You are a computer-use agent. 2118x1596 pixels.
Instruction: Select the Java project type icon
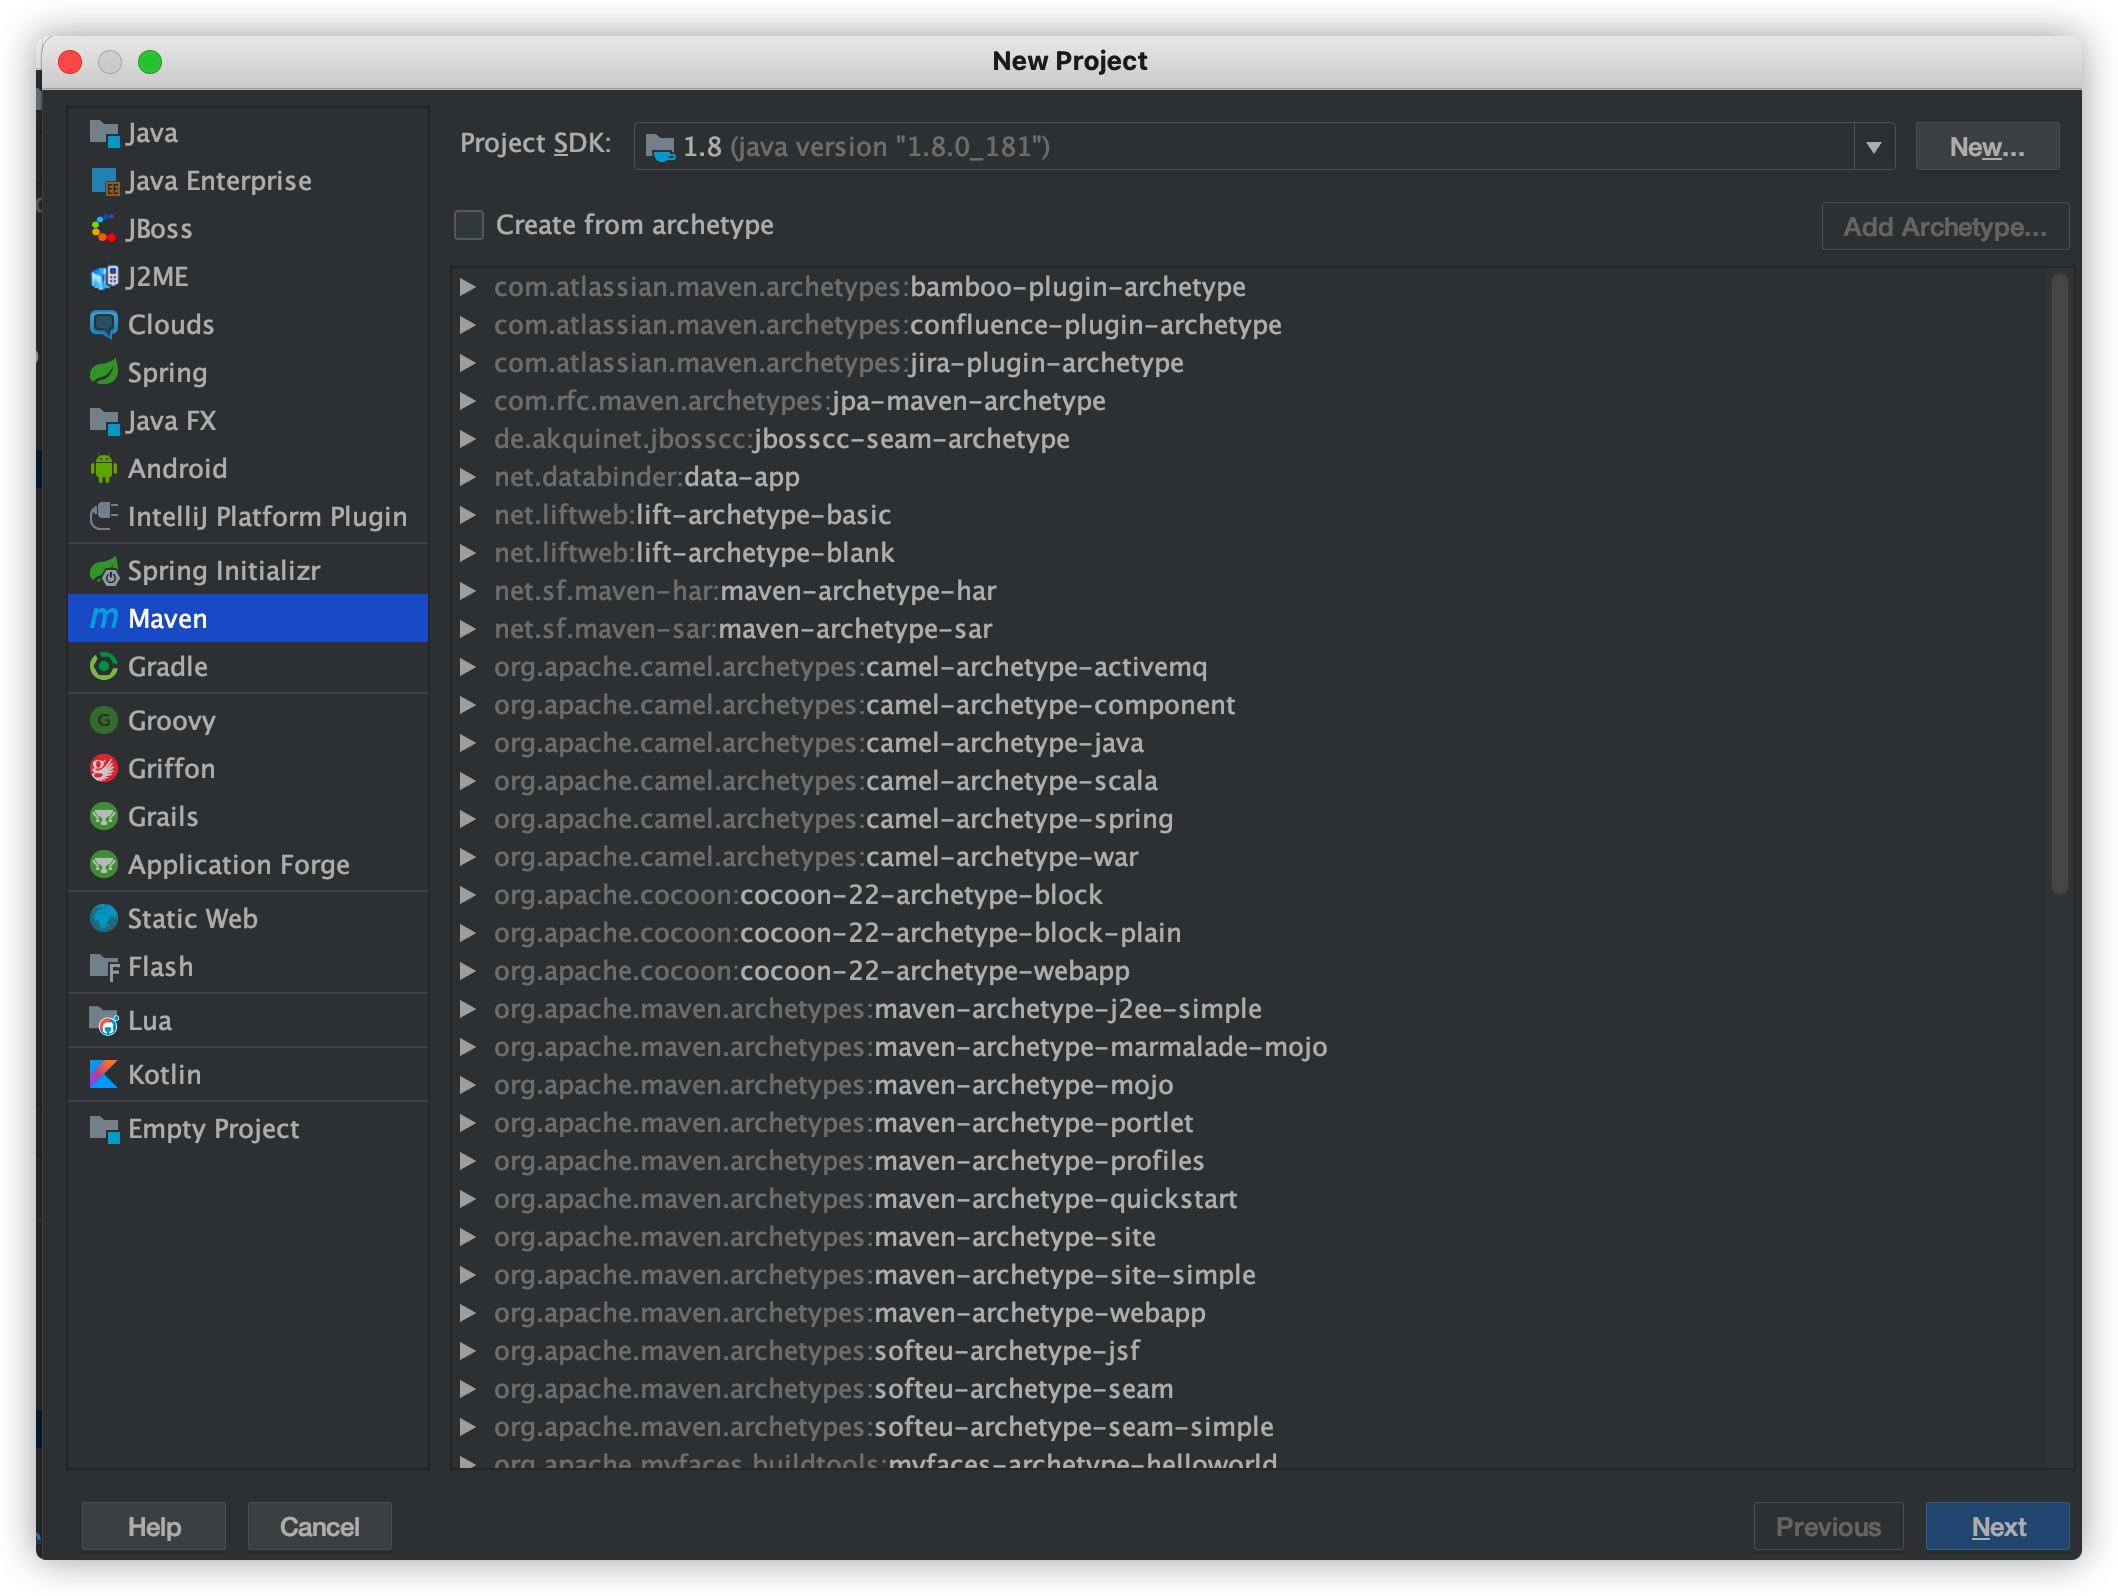104,133
